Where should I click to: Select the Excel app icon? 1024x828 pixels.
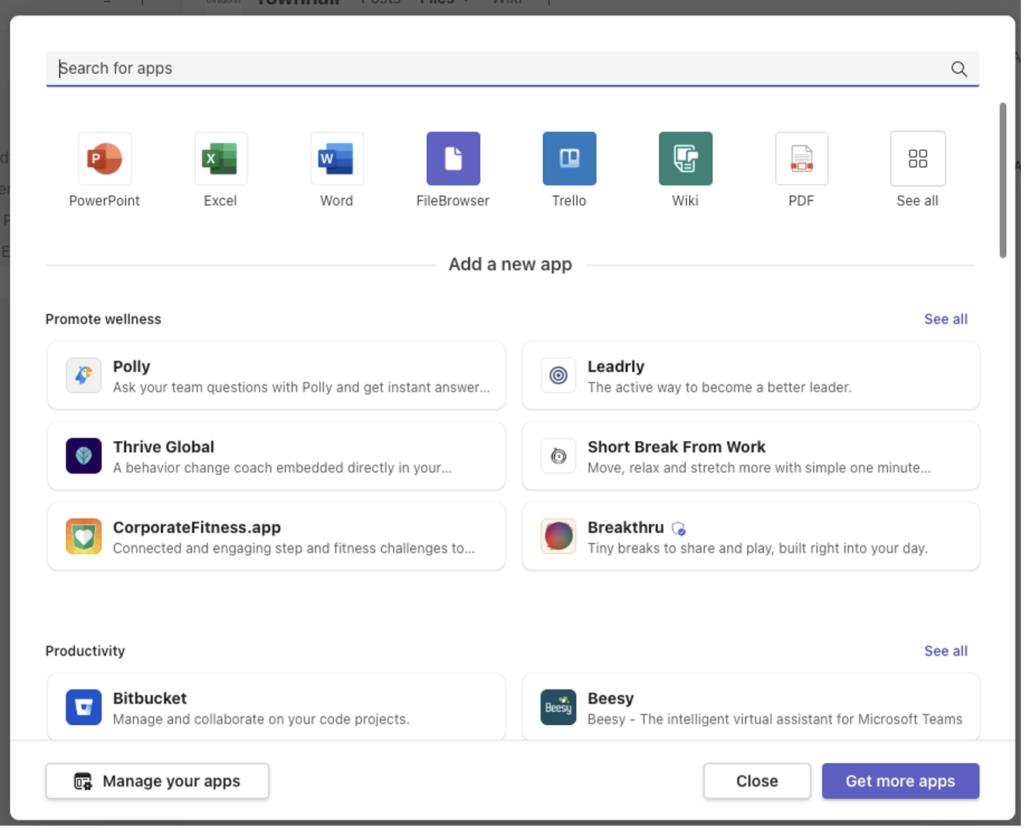221,159
